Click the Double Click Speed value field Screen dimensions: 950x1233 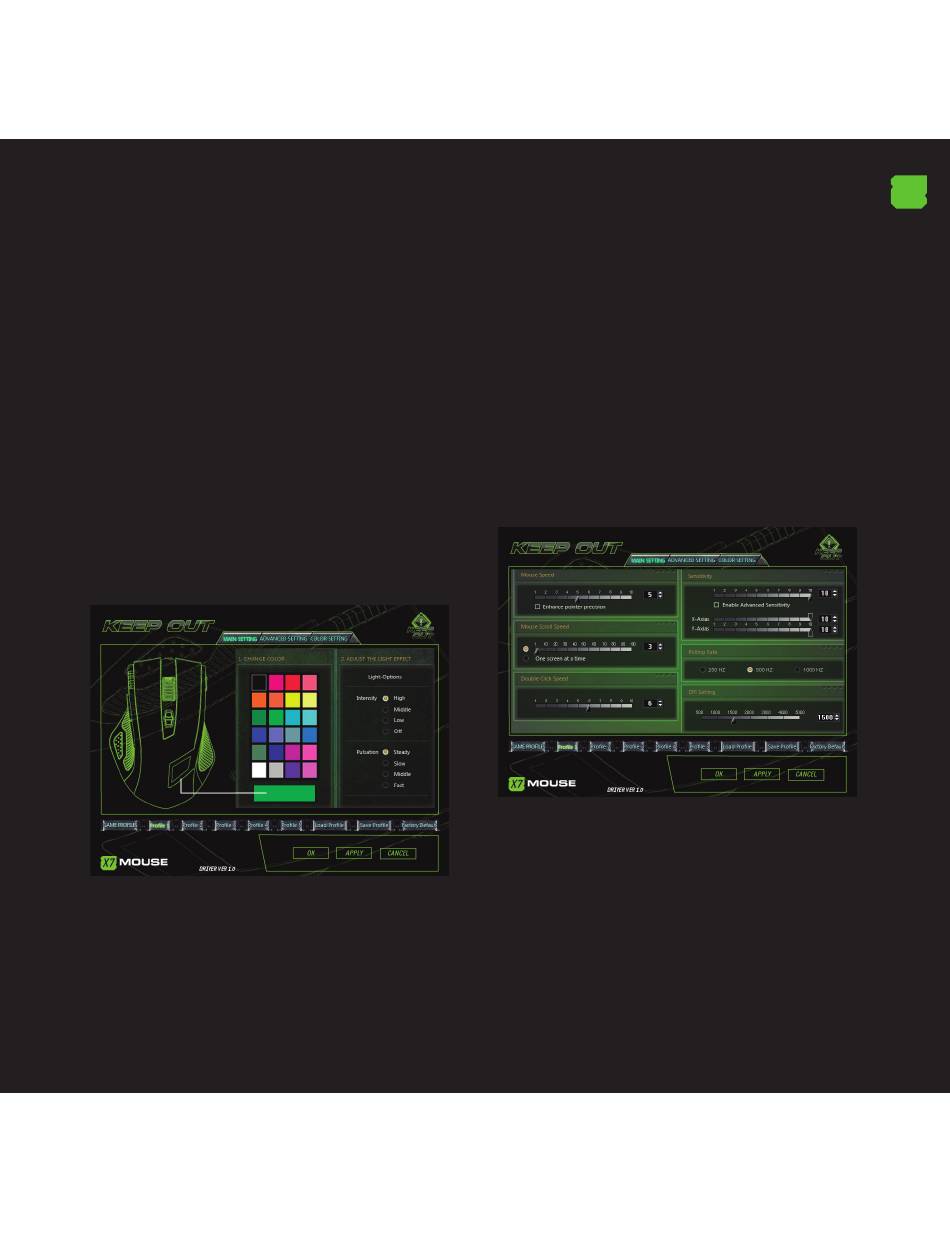coord(650,704)
